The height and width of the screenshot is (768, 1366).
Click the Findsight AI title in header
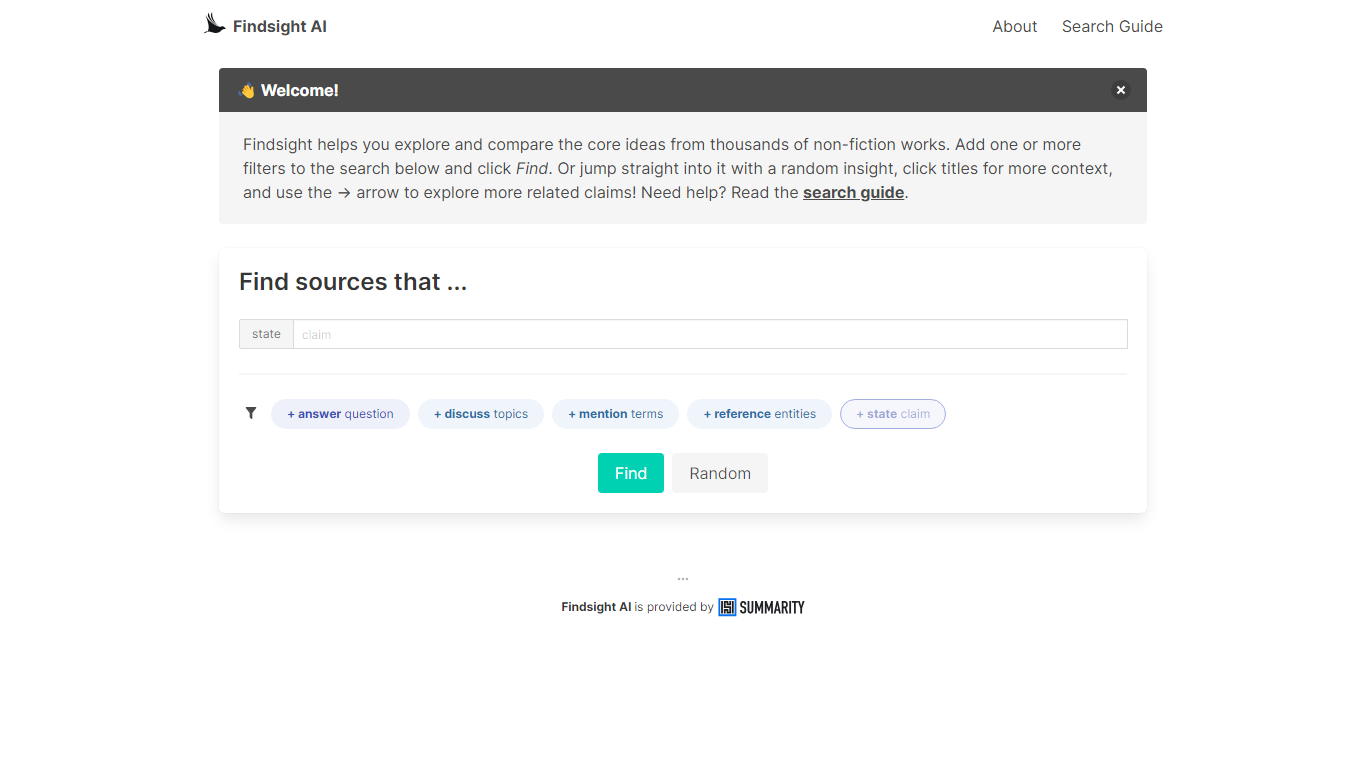tap(279, 27)
